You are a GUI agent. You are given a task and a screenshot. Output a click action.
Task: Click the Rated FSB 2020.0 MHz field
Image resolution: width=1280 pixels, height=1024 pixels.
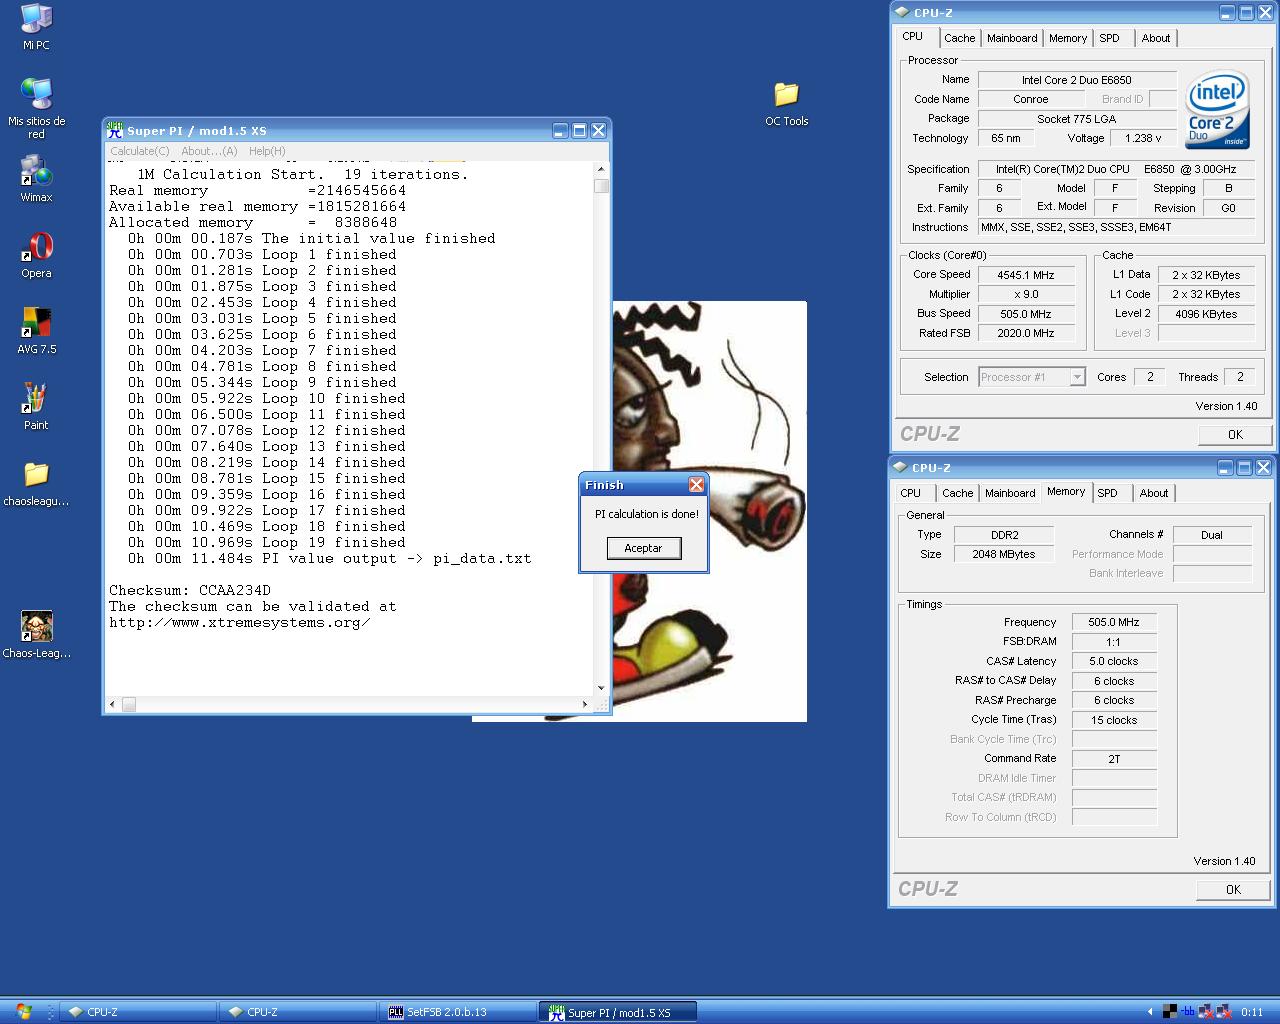[1026, 334]
